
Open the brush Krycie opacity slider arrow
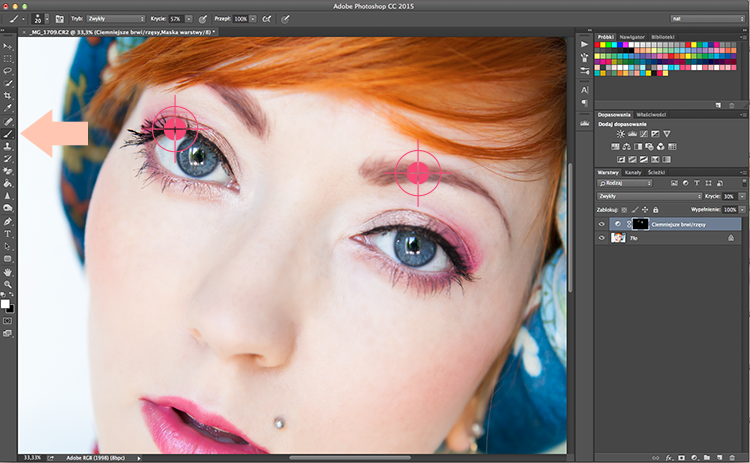coord(189,19)
